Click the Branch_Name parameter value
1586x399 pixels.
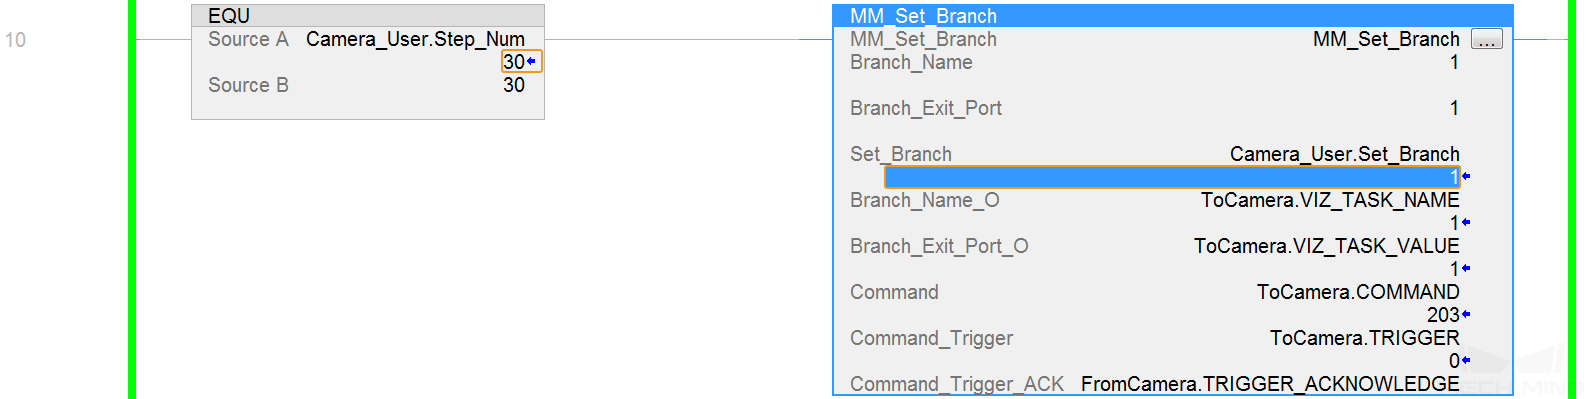coord(1454,62)
